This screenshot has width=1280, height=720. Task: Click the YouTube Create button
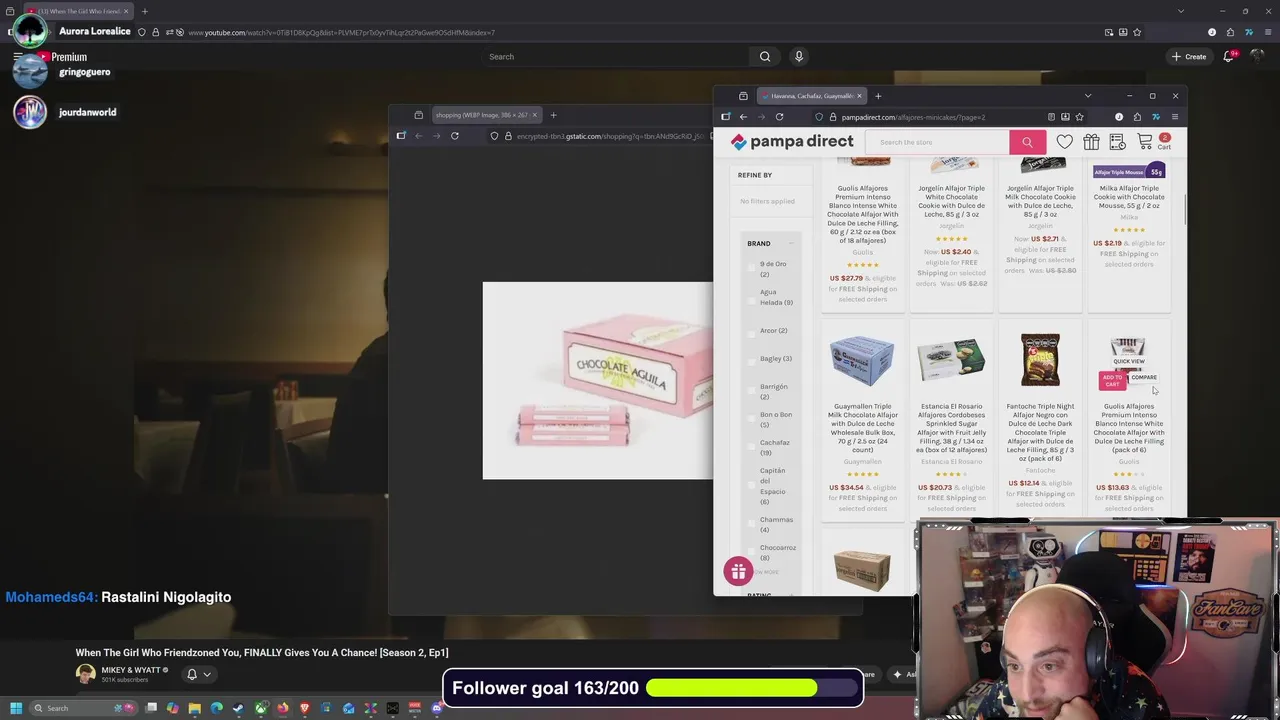click(x=1189, y=57)
